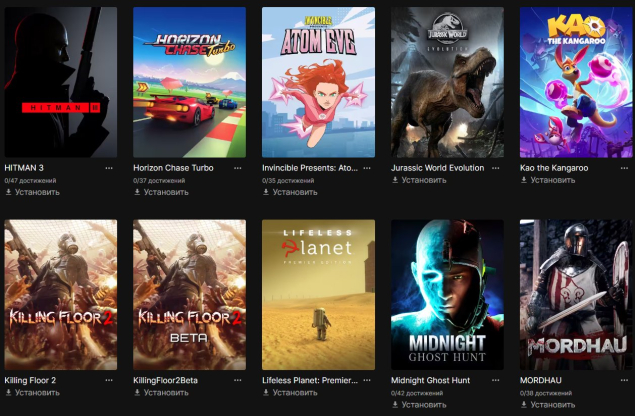Select the Horizon Chase Turbo cover art
Viewport: 635px width, 416px height.
click(190, 82)
